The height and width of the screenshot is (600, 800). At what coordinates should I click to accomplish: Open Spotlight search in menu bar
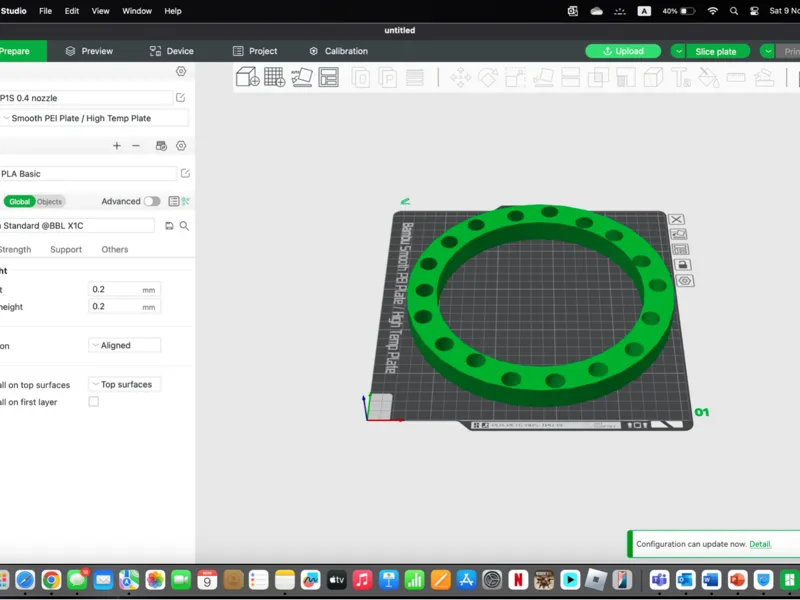pyautogui.click(x=734, y=11)
